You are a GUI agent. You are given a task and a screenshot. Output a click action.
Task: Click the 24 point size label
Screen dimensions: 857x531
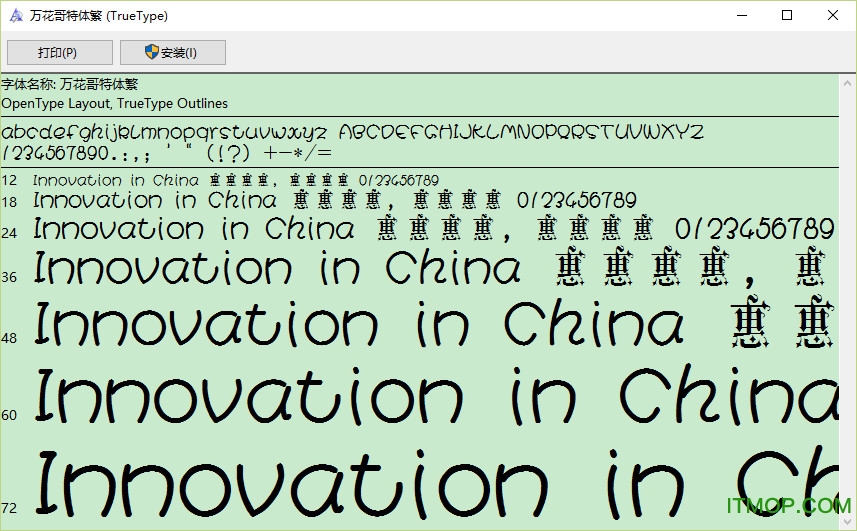tap(10, 233)
